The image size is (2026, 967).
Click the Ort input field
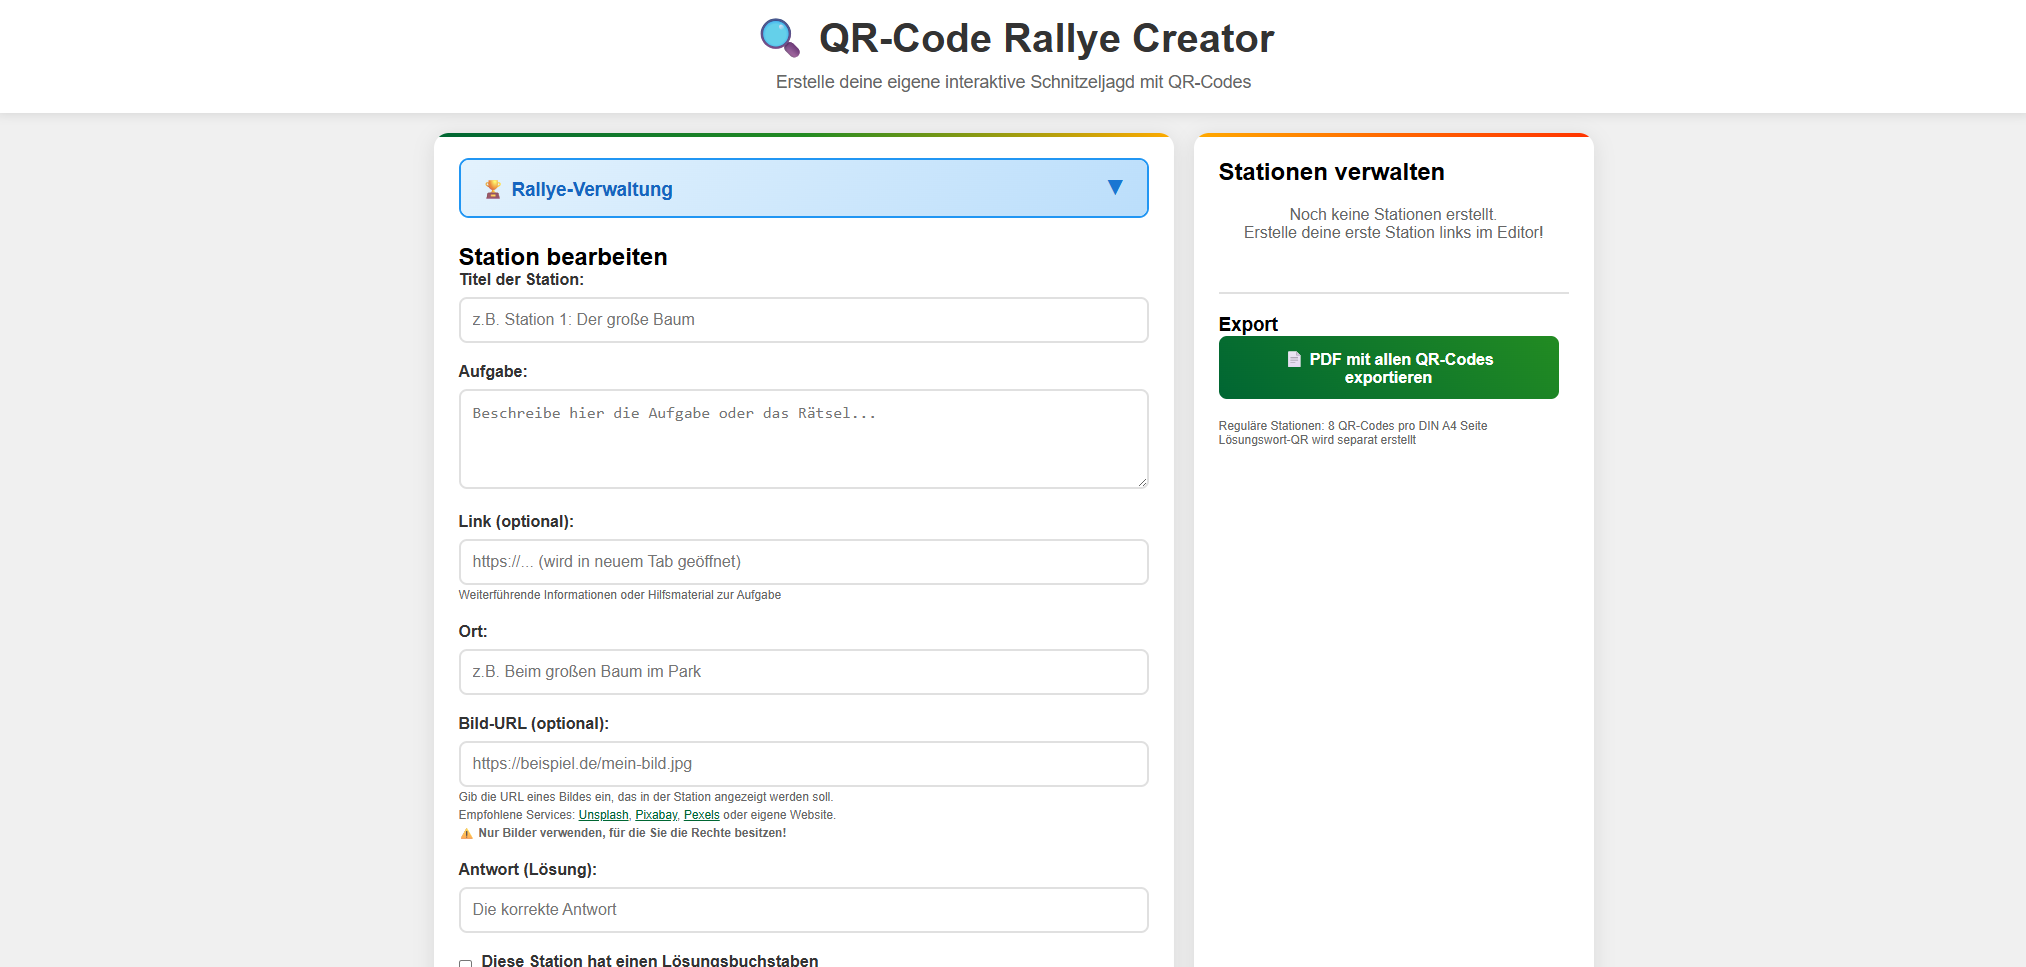pos(803,671)
